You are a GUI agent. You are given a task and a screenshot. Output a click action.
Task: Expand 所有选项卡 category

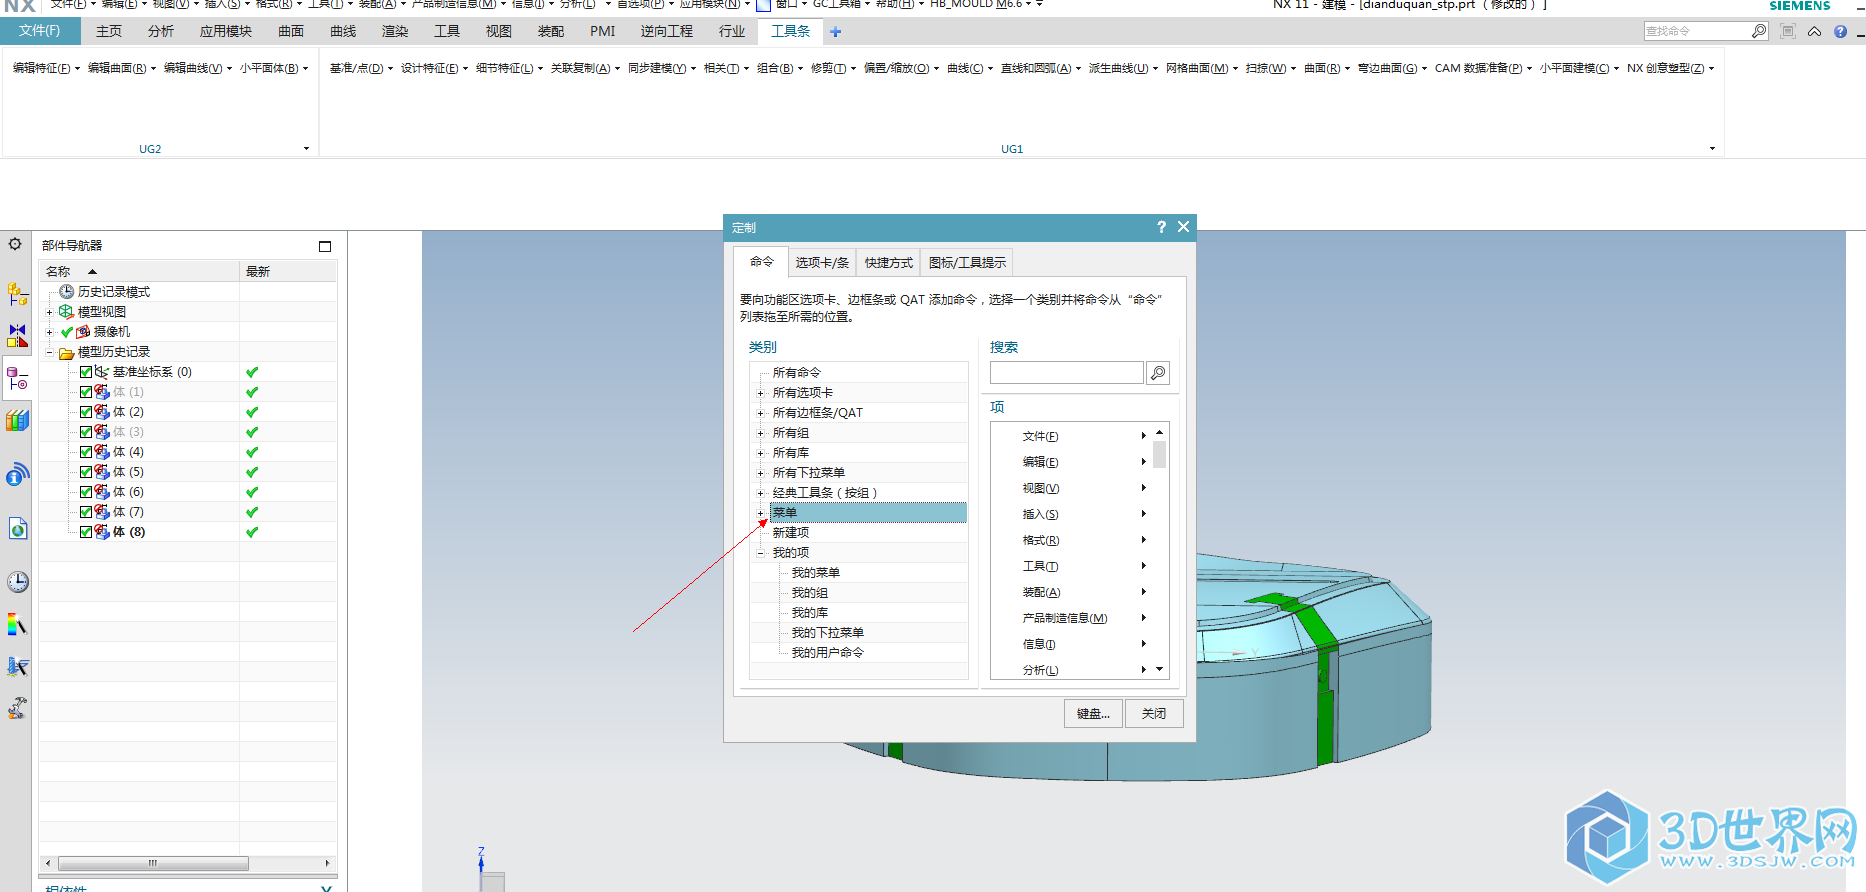pos(760,393)
